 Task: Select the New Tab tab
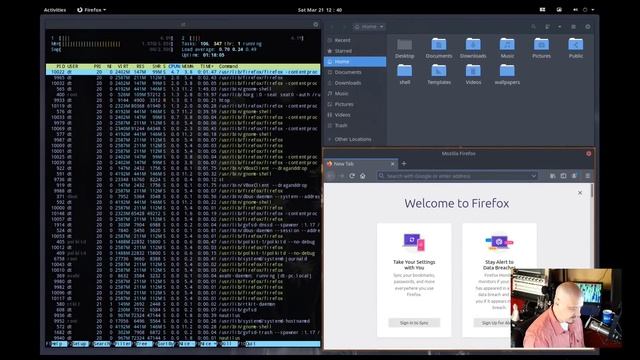(x=361, y=164)
